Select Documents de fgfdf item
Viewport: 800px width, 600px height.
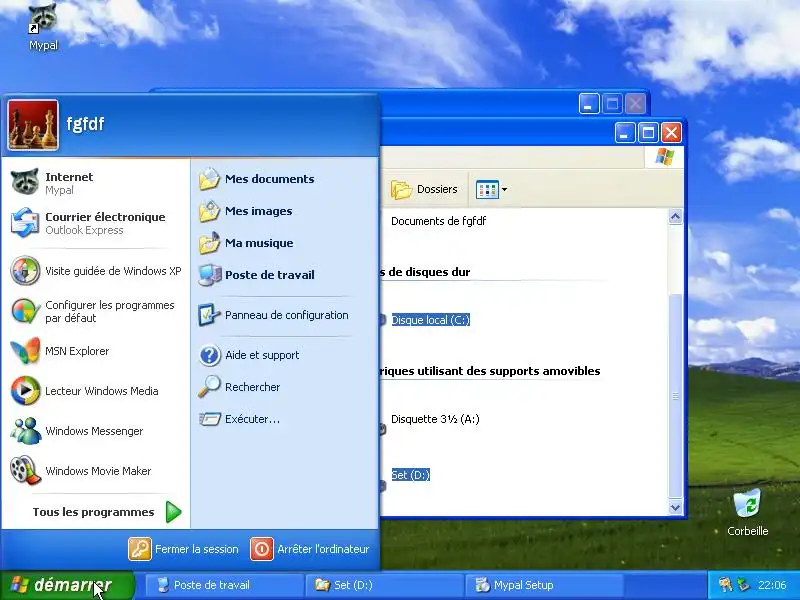click(438, 221)
